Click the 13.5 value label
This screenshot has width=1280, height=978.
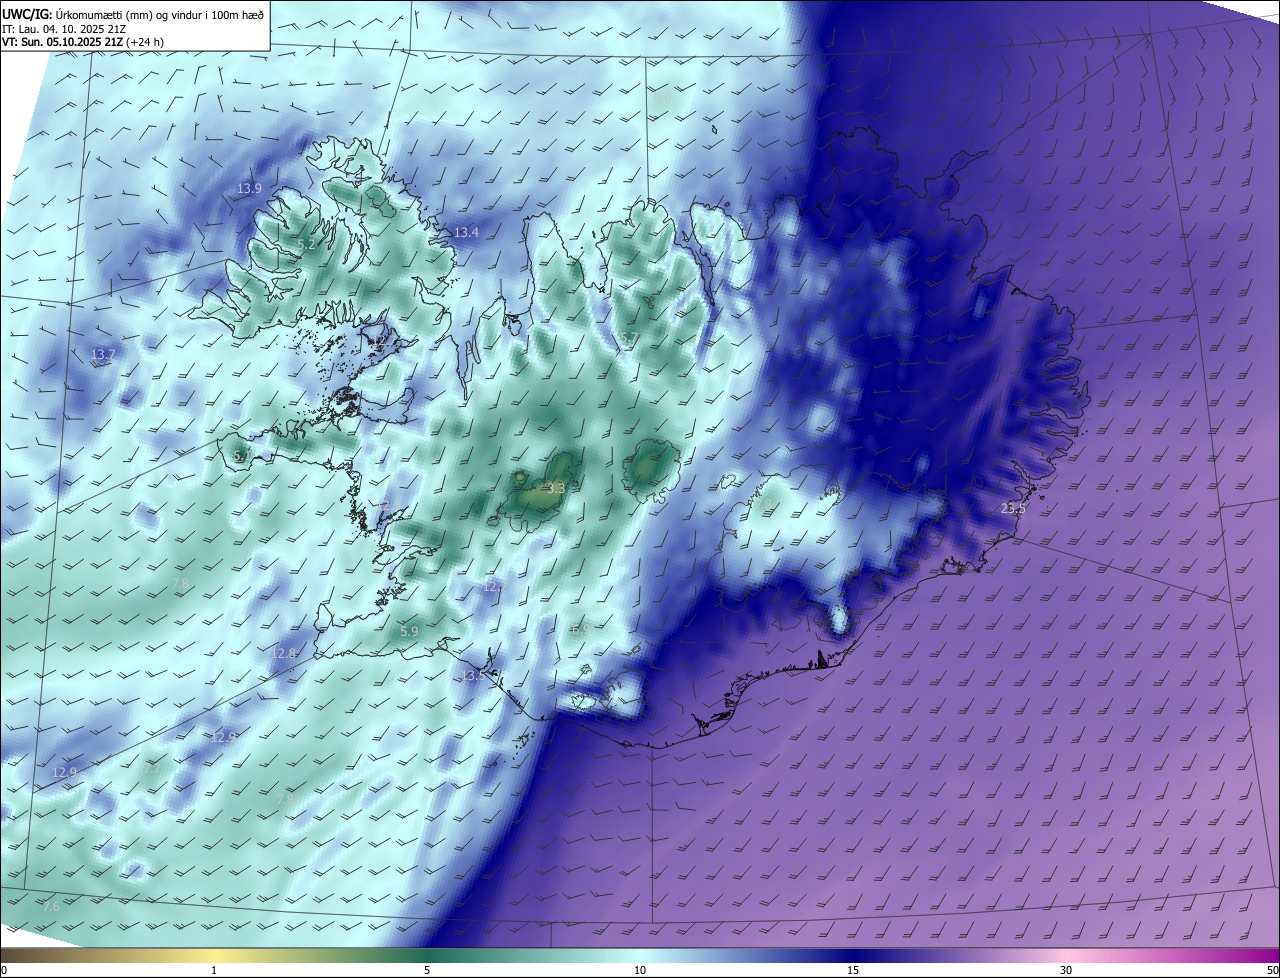pyautogui.click(x=473, y=676)
